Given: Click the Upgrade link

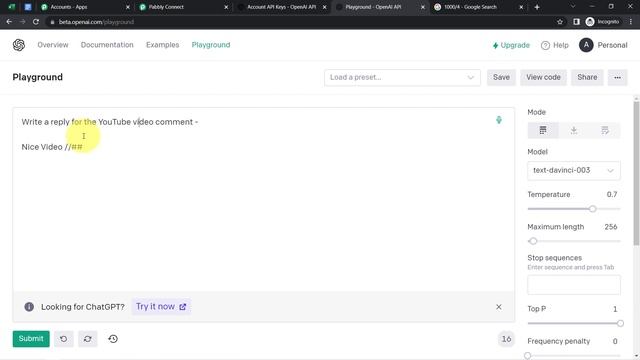Looking at the screenshot, I should (511, 45).
